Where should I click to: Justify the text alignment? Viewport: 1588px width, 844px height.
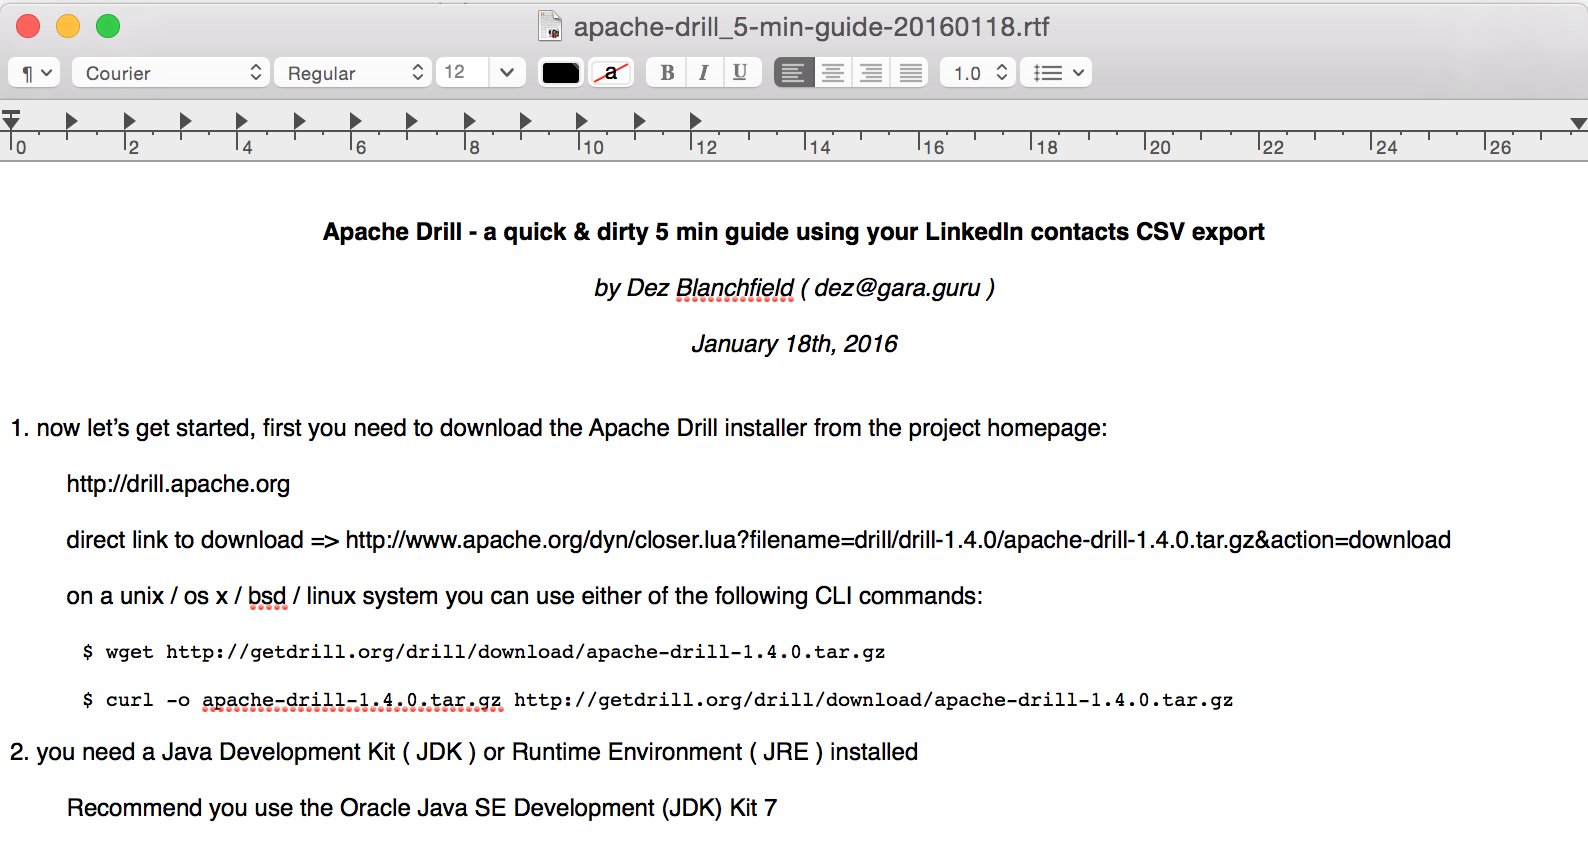click(x=910, y=73)
